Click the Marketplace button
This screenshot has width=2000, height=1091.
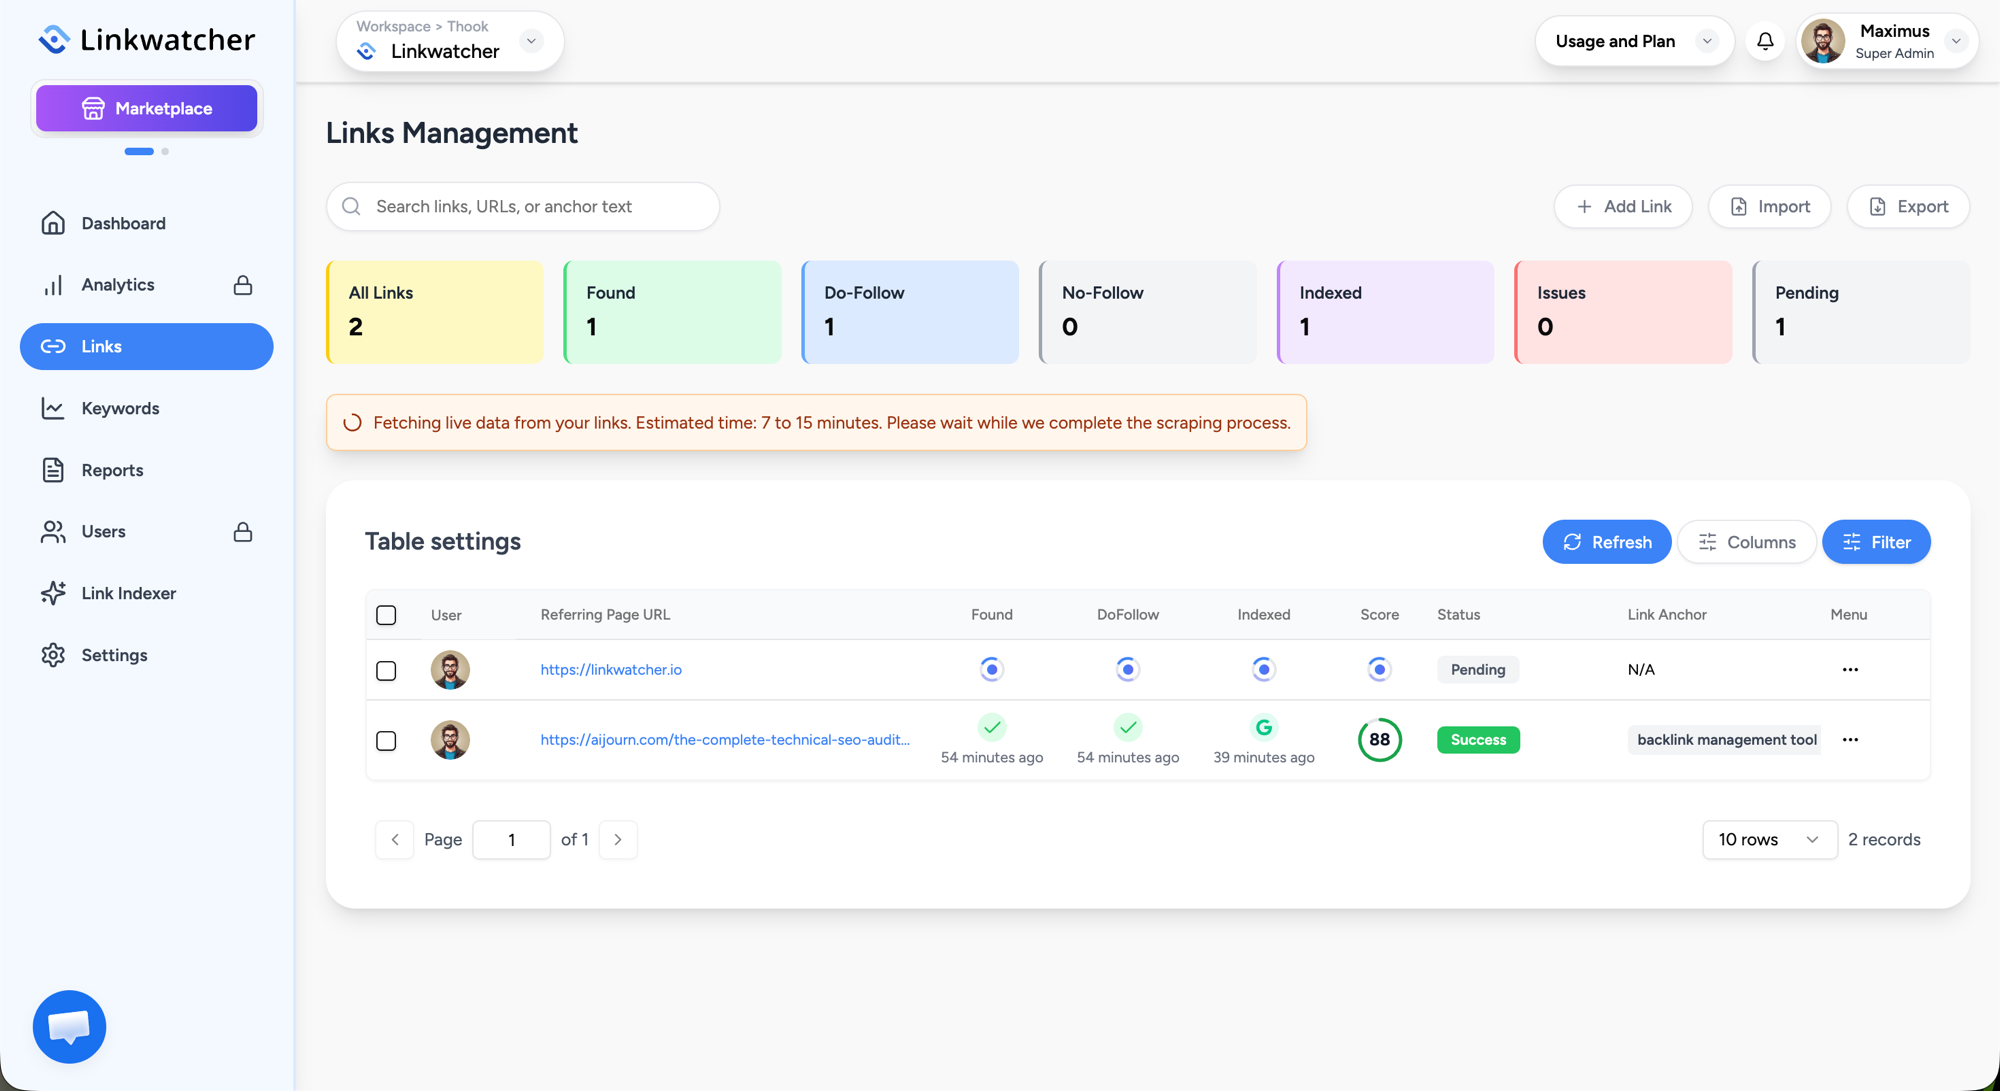tap(147, 108)
